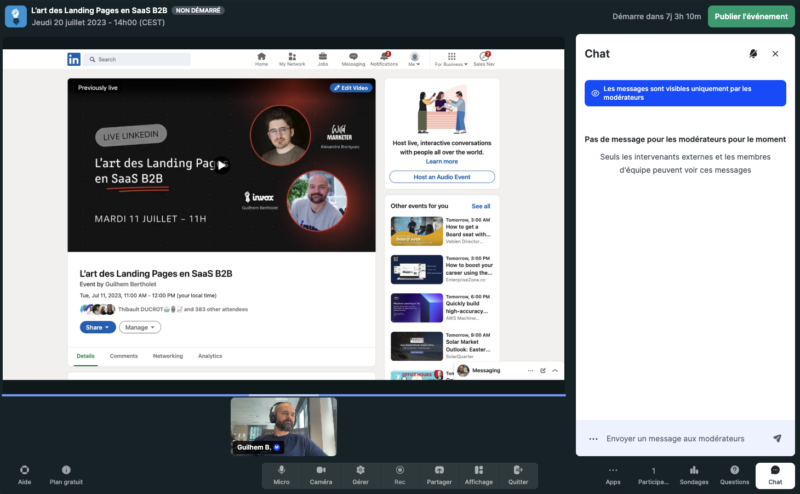Open the Partager screen share option

(439, 475)
